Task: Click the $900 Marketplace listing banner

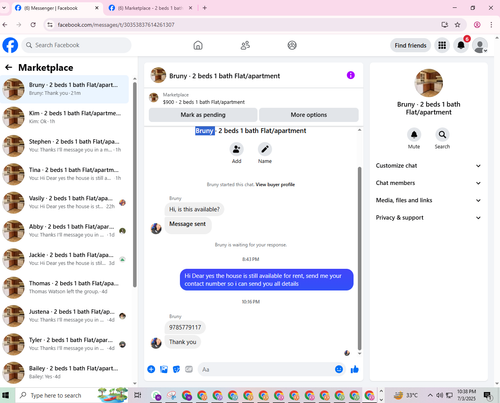Action: point(253,98)
